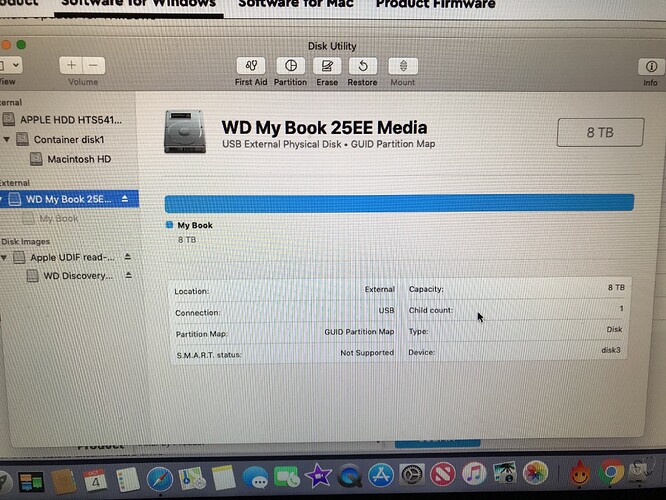Click the Device value 'disk3'
Viewport: 666px width, 500px height.
(x=611, y=350)
